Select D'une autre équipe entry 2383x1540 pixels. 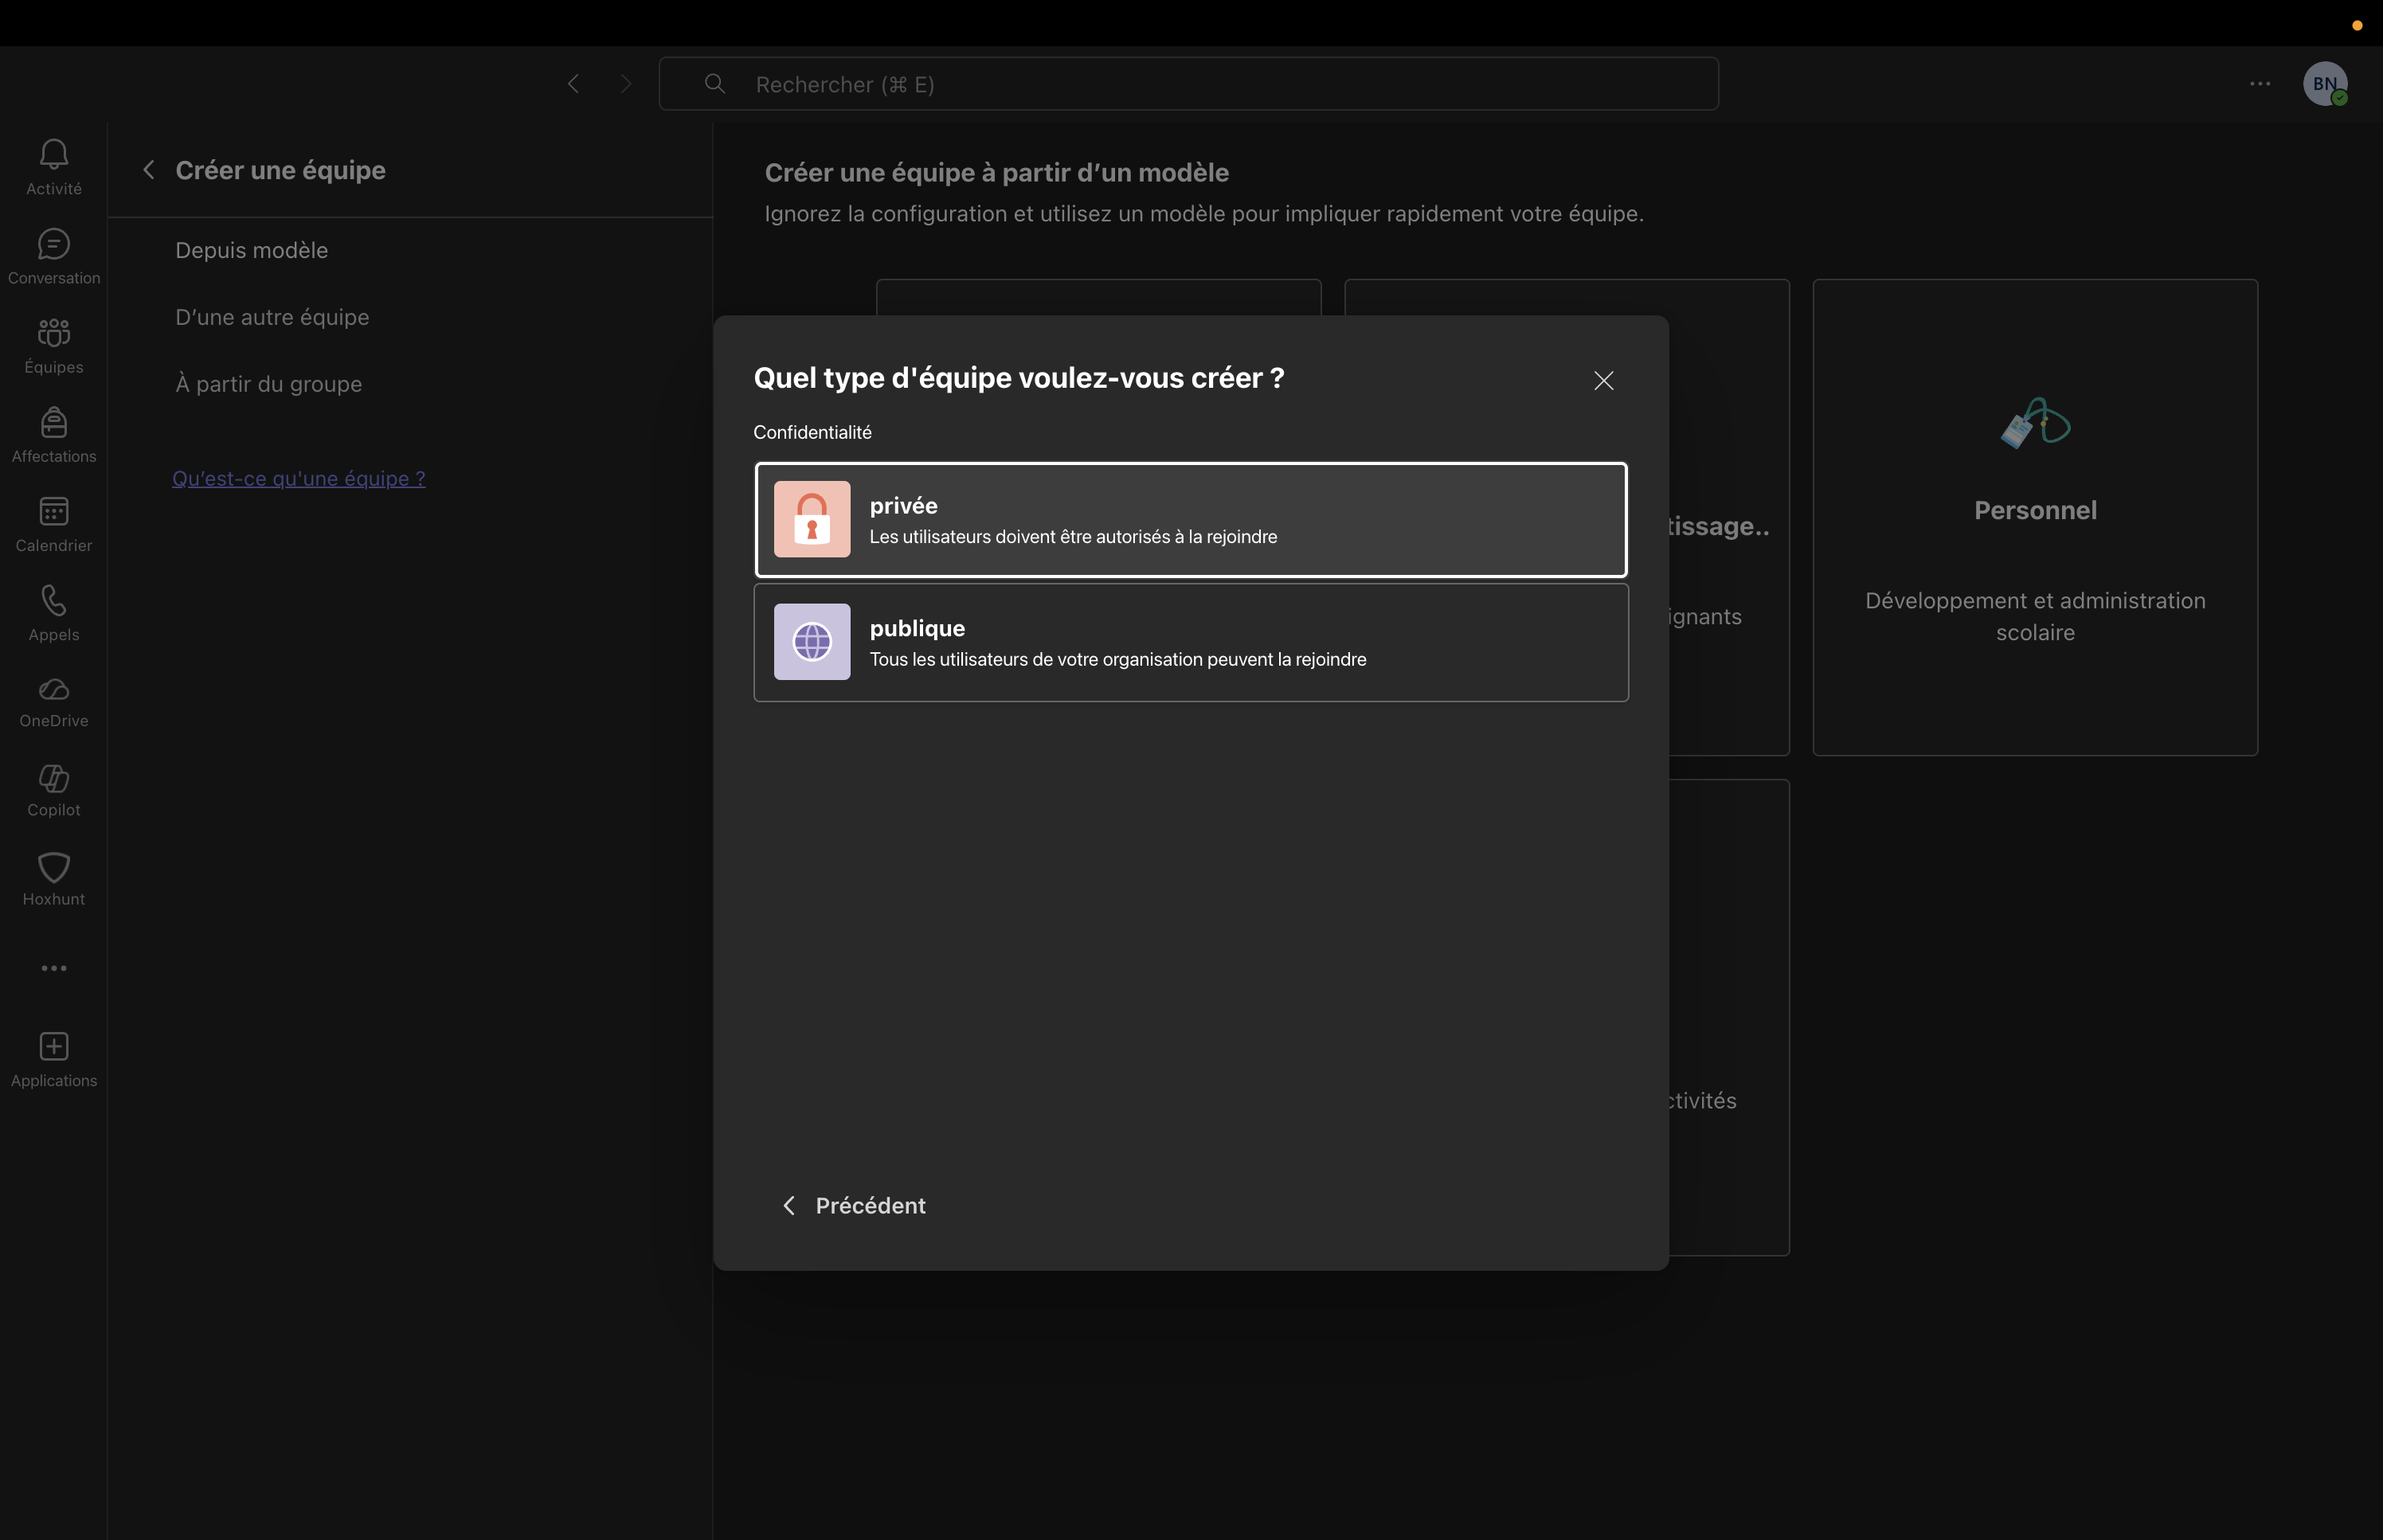272,318
